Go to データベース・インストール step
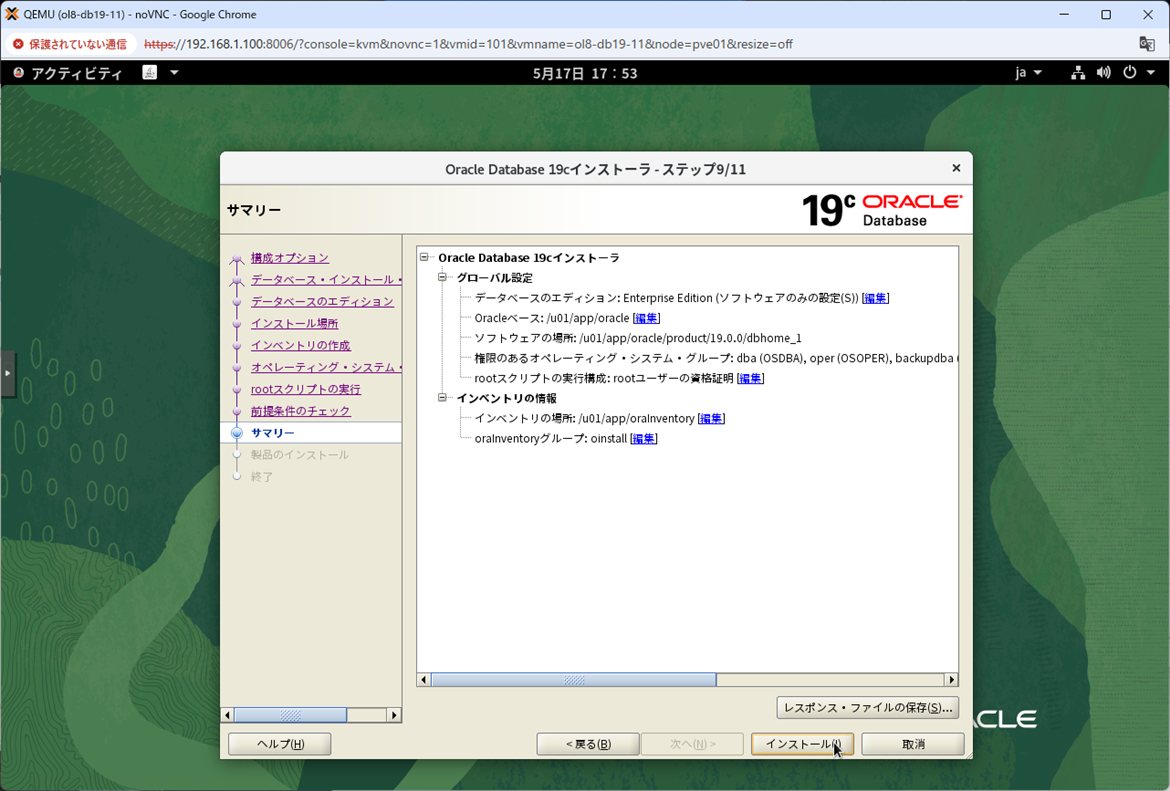This screenshot has height=791, width=1170. (x=326, y=279)
